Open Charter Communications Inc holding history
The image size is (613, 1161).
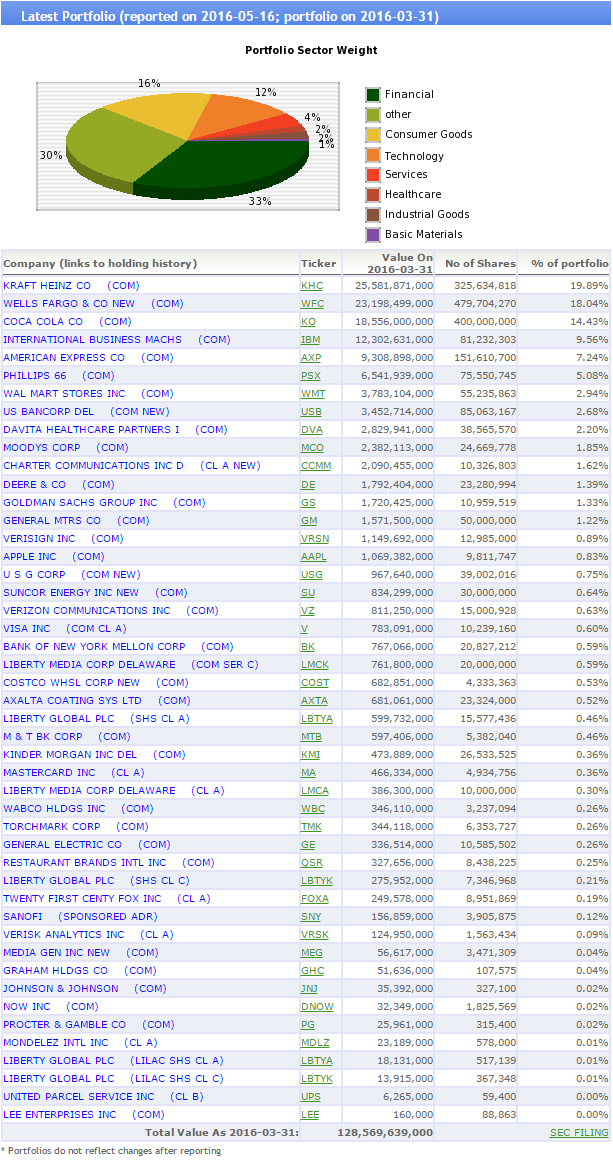pos(132,466)
